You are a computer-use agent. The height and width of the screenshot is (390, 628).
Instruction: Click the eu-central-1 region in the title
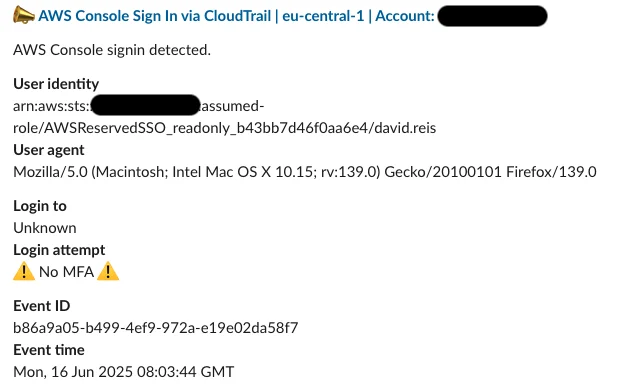pos(323,16)
